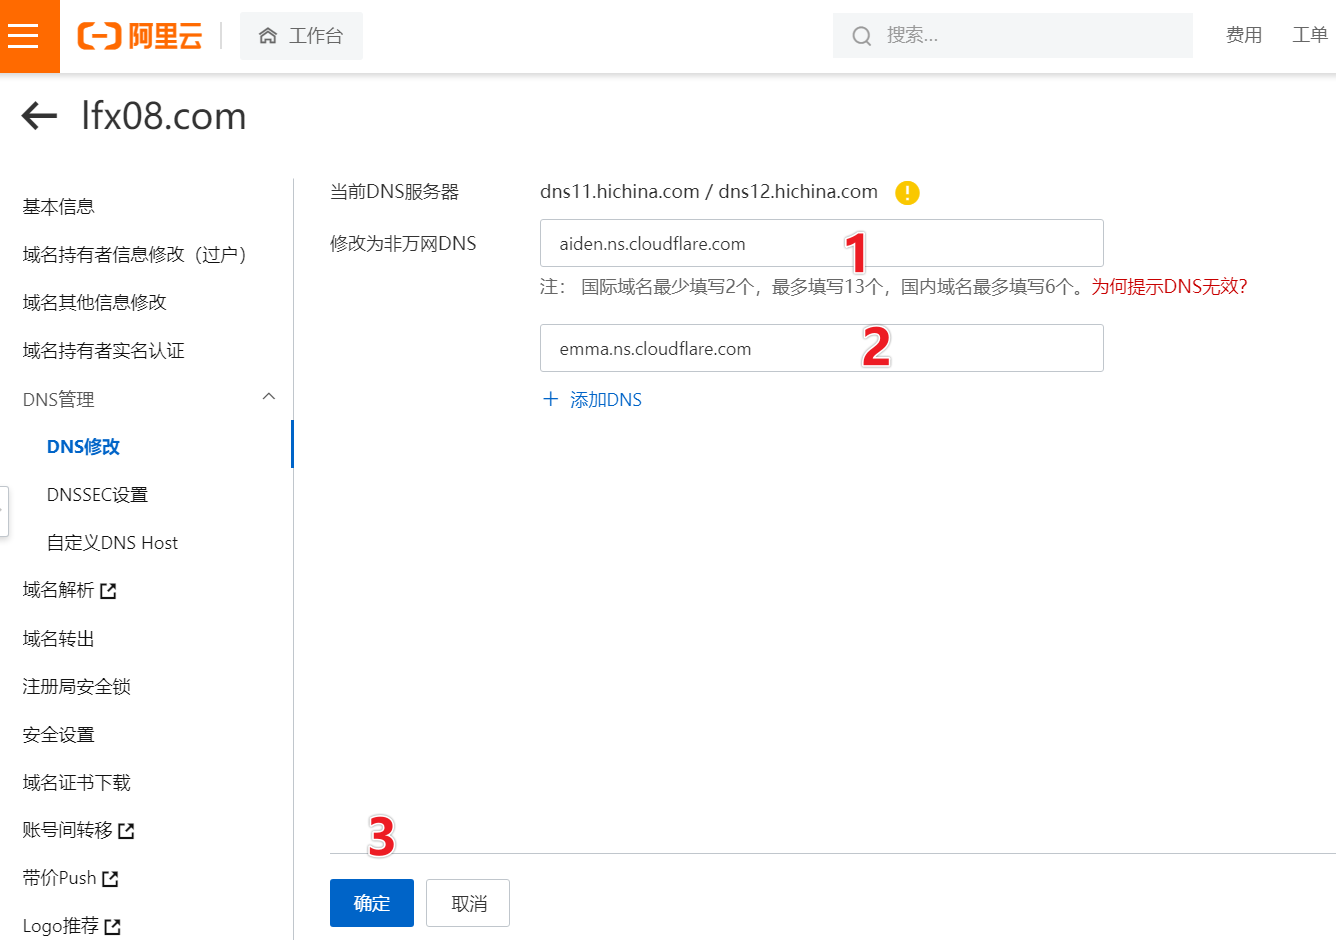This screenshot has height=940, width=1336.
Task: Open 自定义DNS Host submenu item
Action: 112,543
